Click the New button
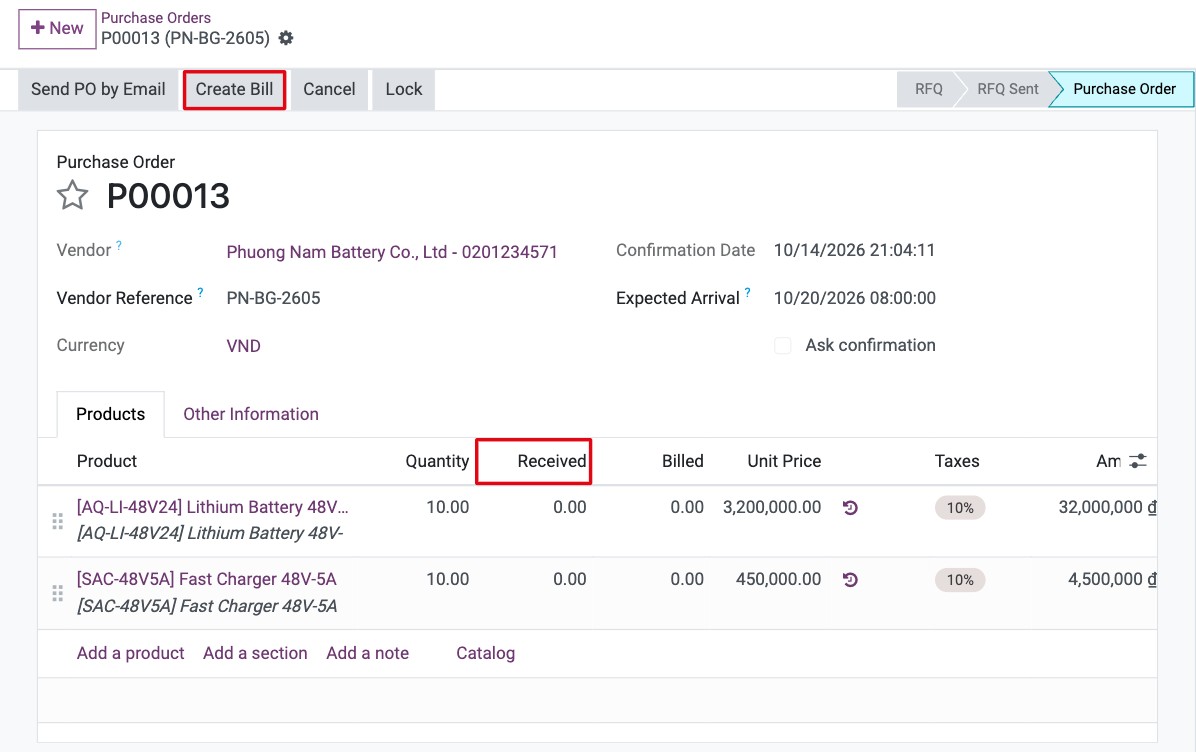Viewport: 1196px width, 752px height. coord(57,29)
